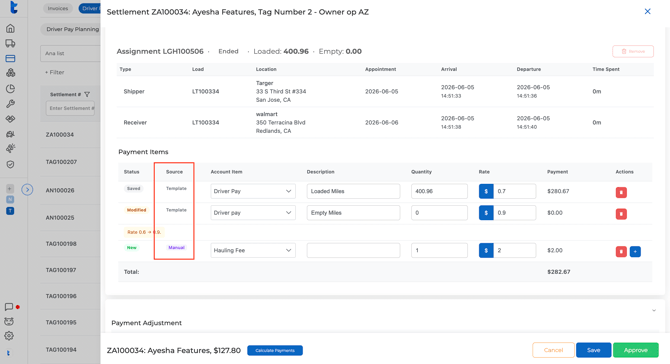Open the Driver pay dropdown for Empty Miles
This screenshot has height=364, width=670.
click(x=253, y=213)
